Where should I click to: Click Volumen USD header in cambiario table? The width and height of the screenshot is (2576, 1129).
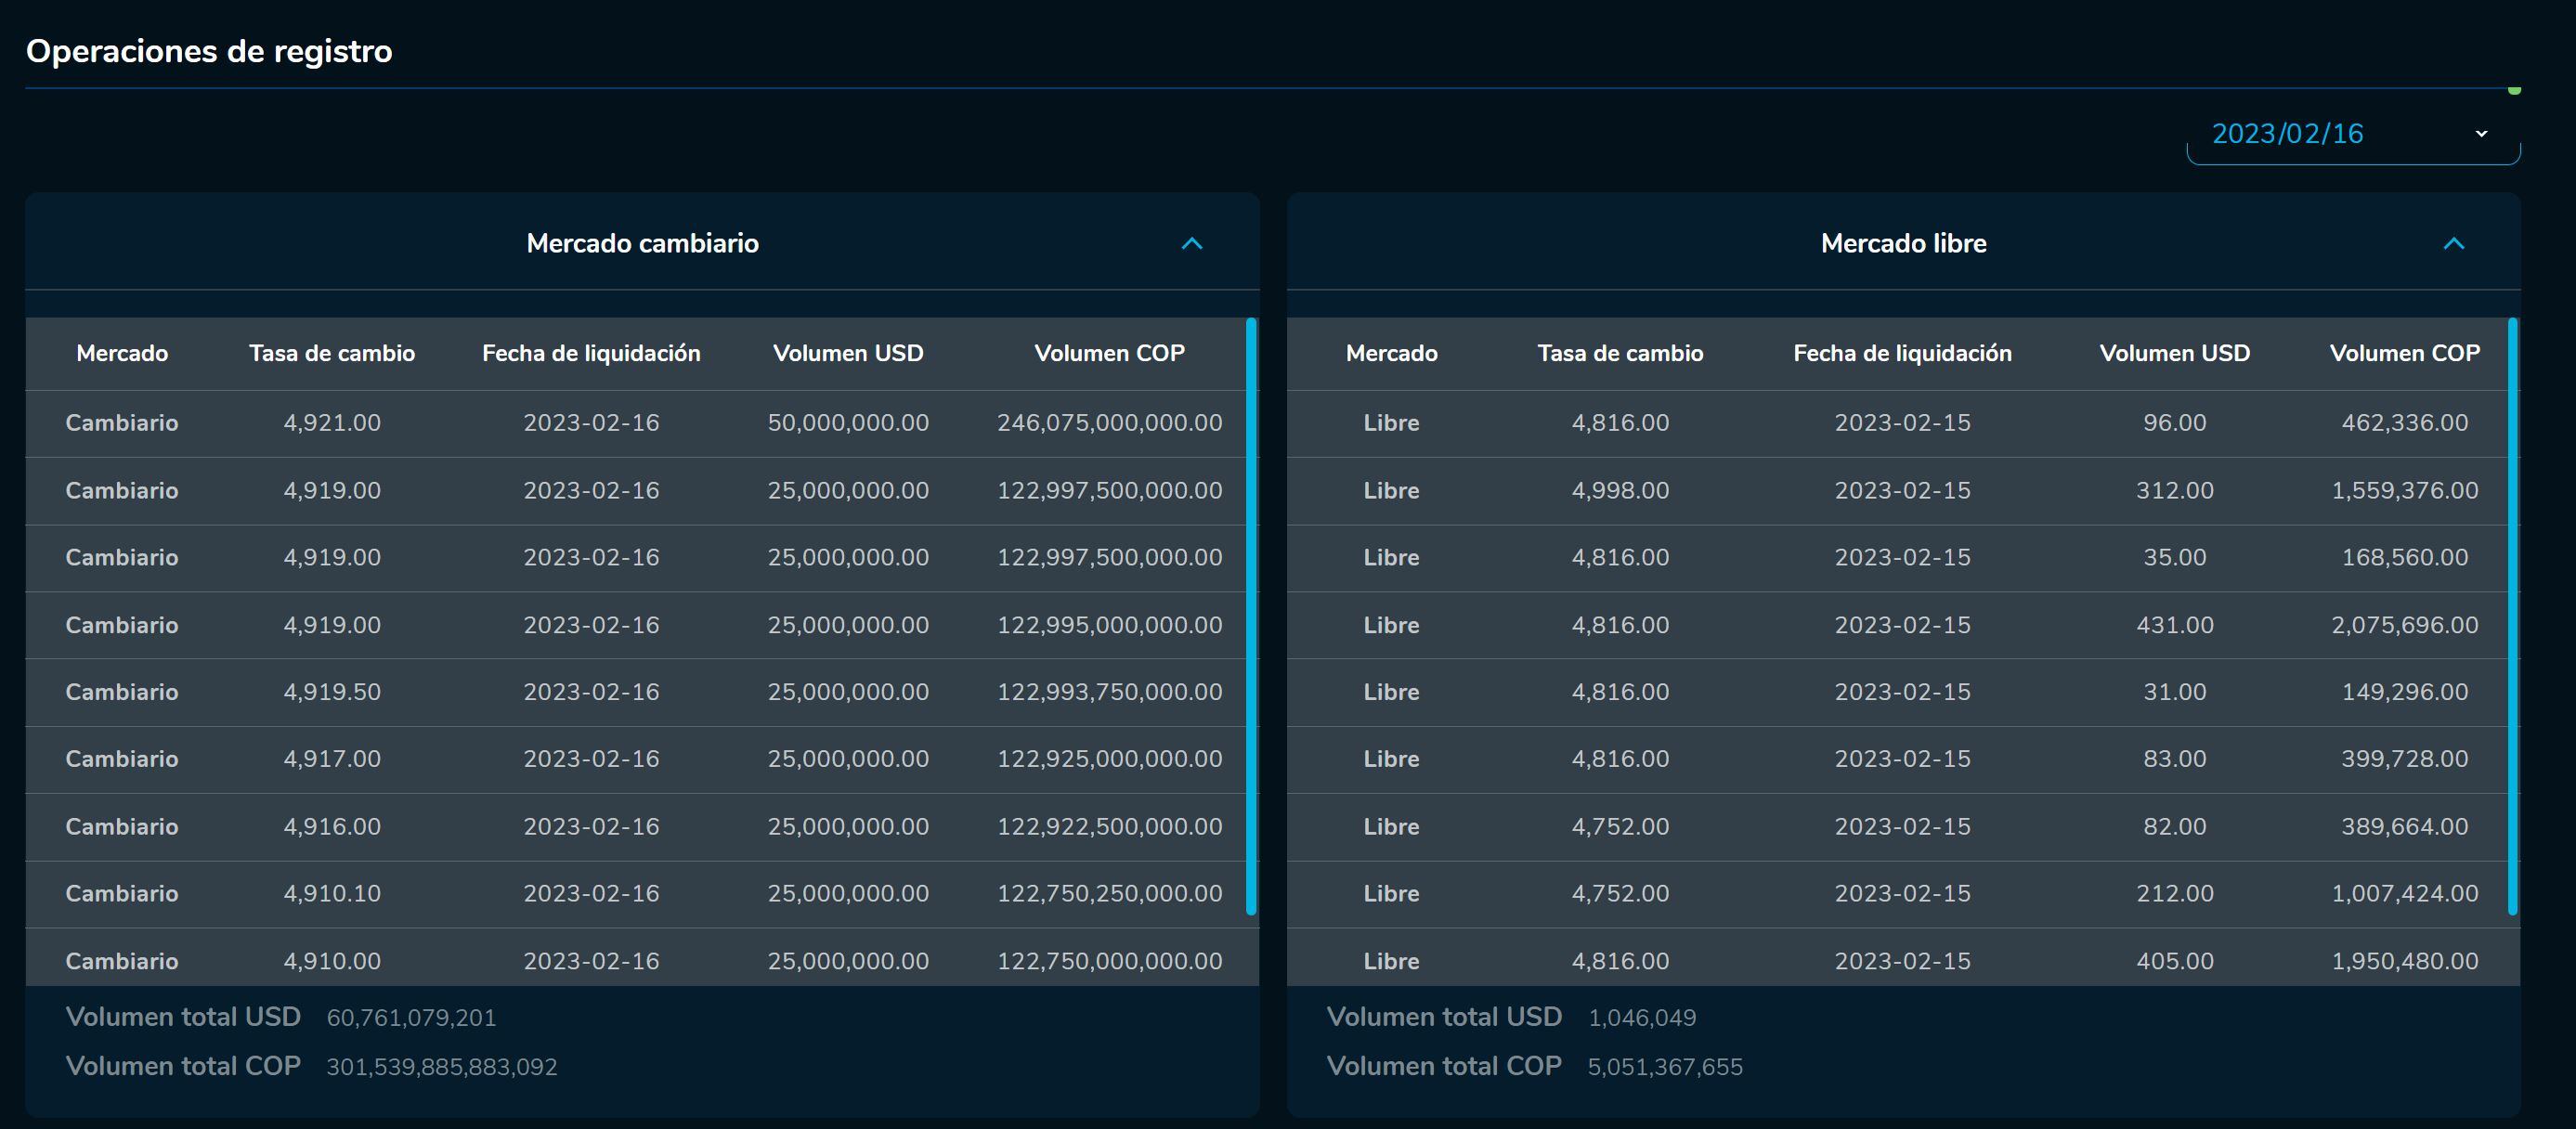point(848,353)
